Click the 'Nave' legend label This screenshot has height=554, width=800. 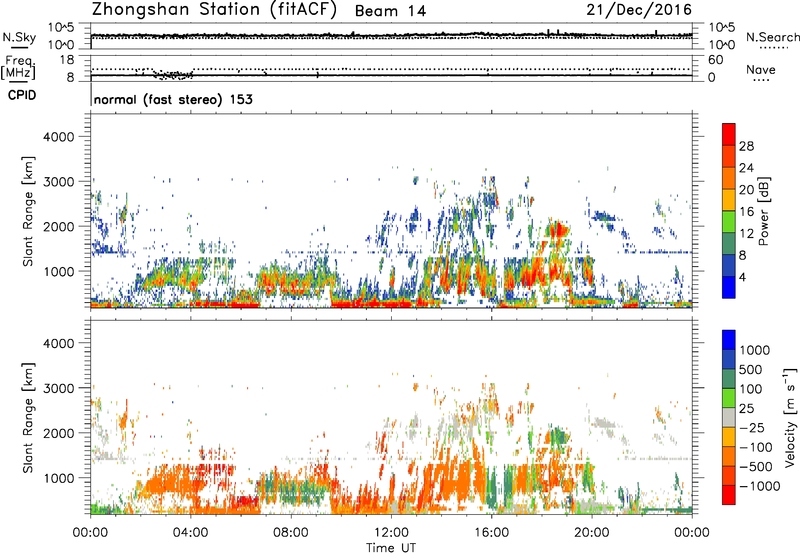761,69
